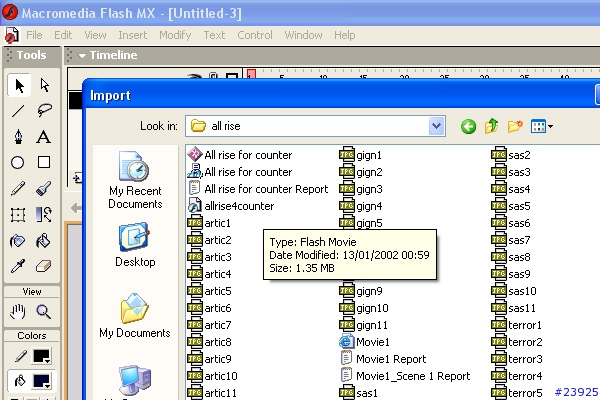
Task: Select the gign1 JPG file
Action: click(360, 155)
